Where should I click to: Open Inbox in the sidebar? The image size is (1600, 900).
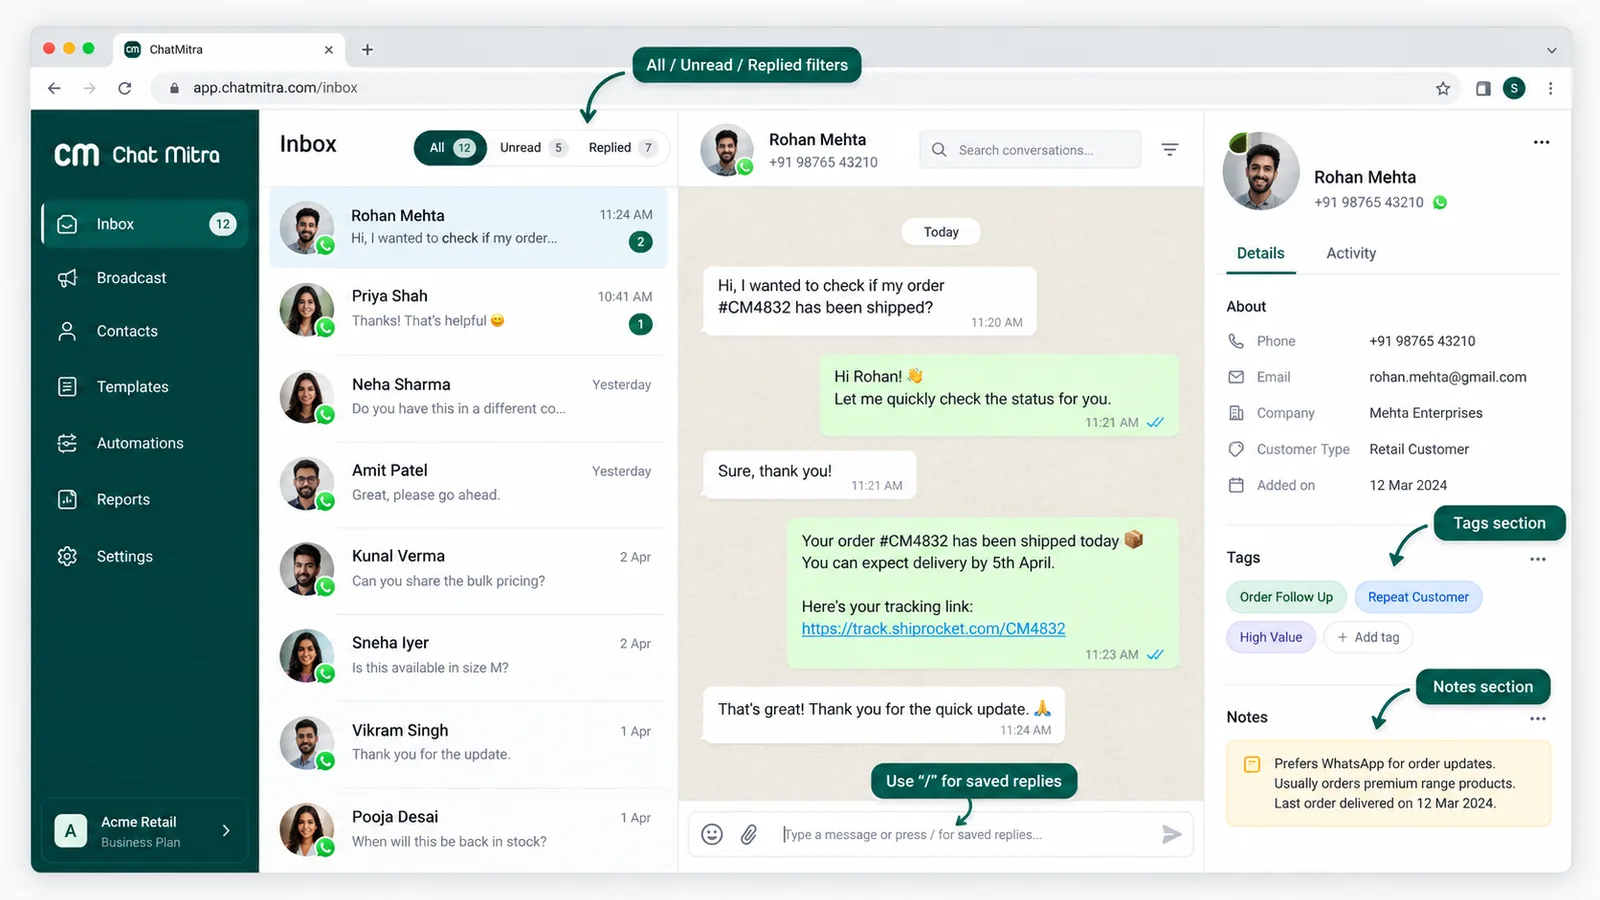pyautogui.click(x=143, y=224)
